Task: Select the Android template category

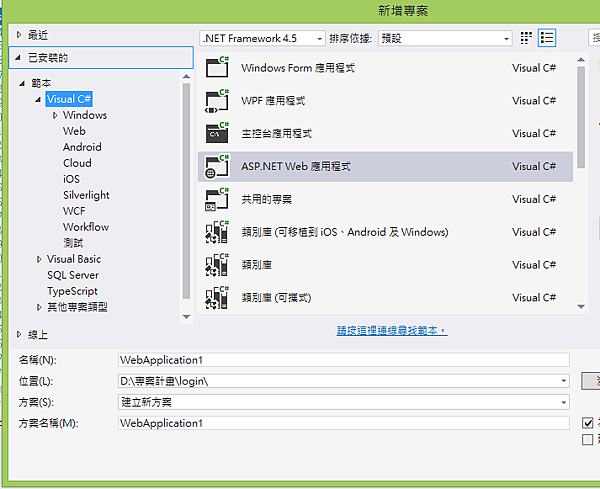Action: (x=82, y=147)
